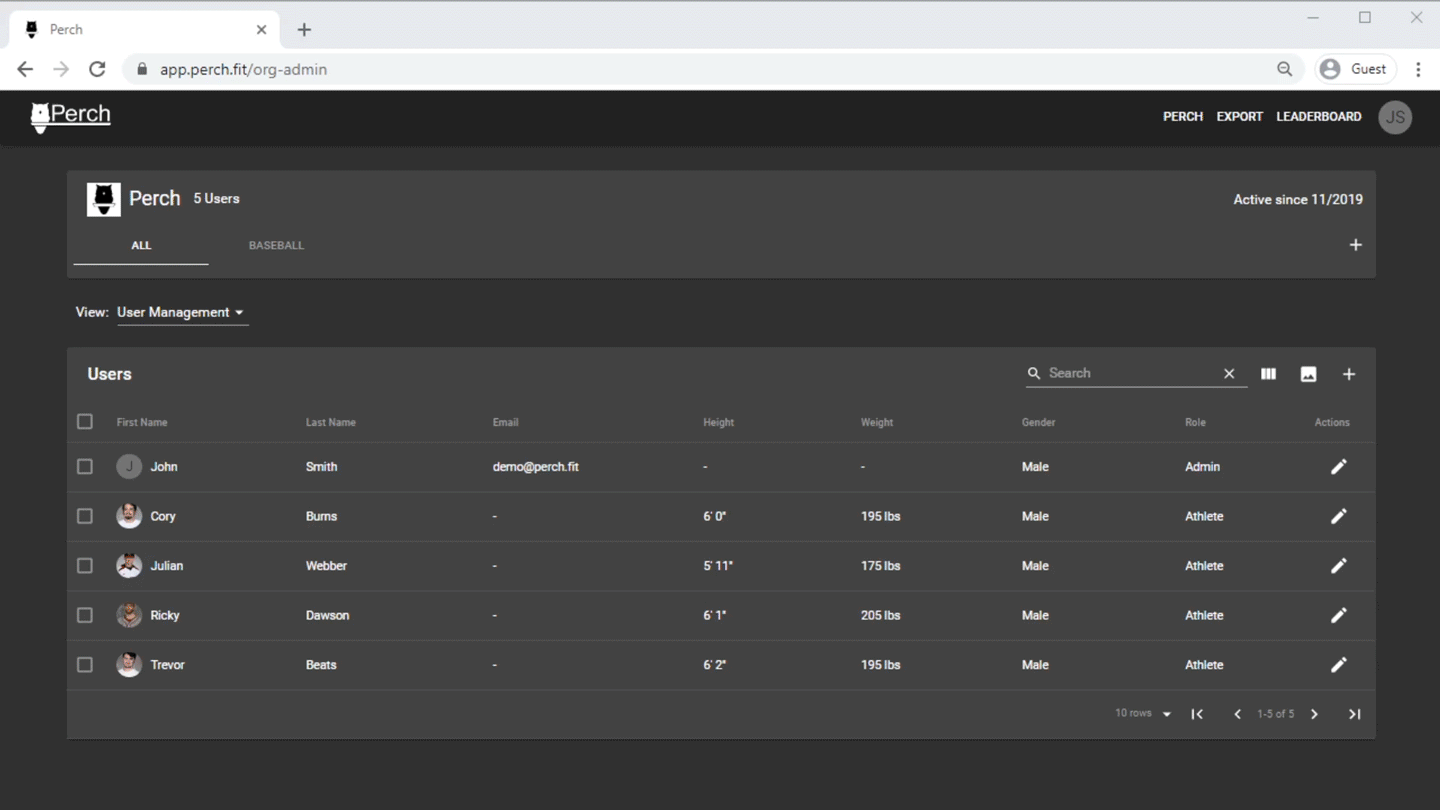Viewport: 1440px width, 810px height.
Task: Click the image icon in Users toolbar
Action: click(1308, 374)
